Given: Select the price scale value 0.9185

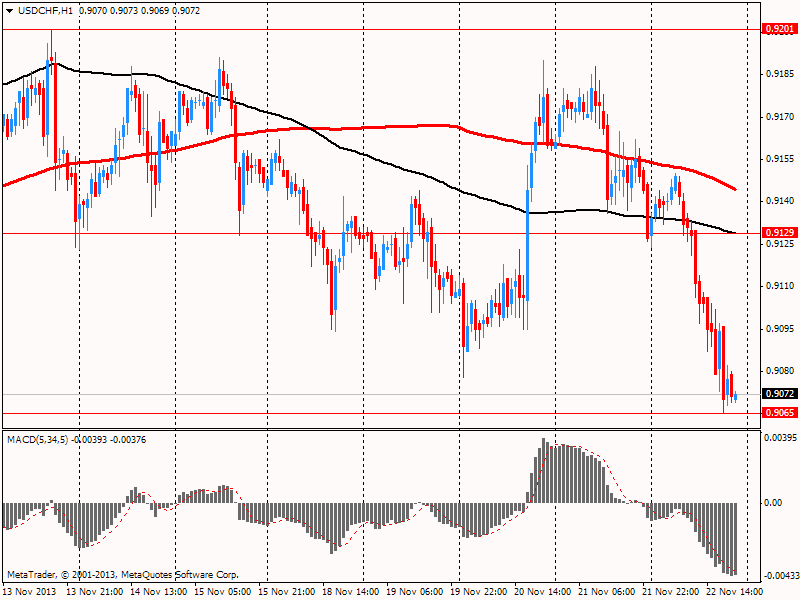Looking at the screenshot, I should click(780, 74).
